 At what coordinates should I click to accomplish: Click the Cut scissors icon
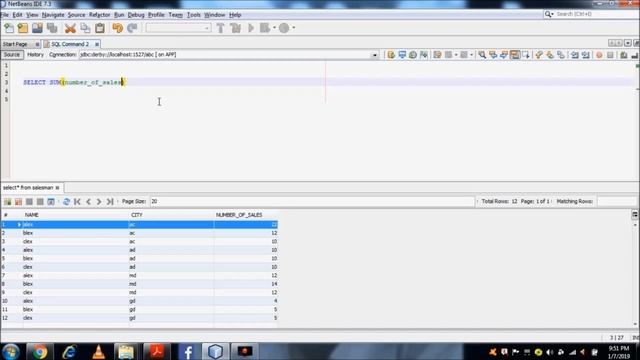70,28
